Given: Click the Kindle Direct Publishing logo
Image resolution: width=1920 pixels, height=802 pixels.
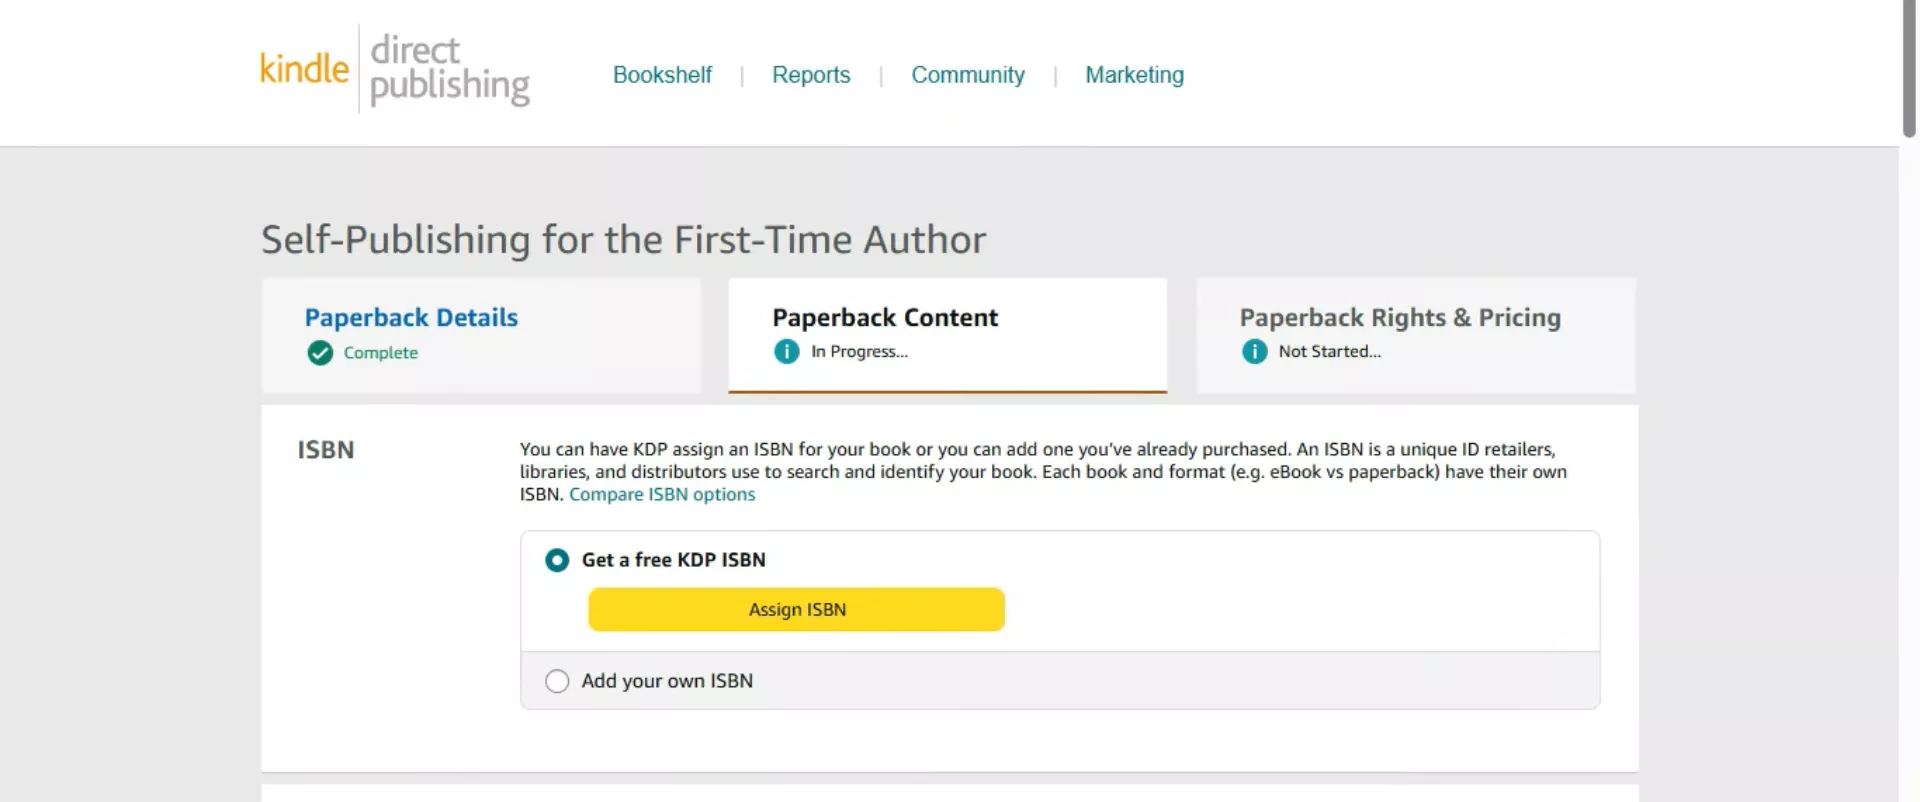Looking at the screenshot, I should pyautogui.click(x=394, y=68).
